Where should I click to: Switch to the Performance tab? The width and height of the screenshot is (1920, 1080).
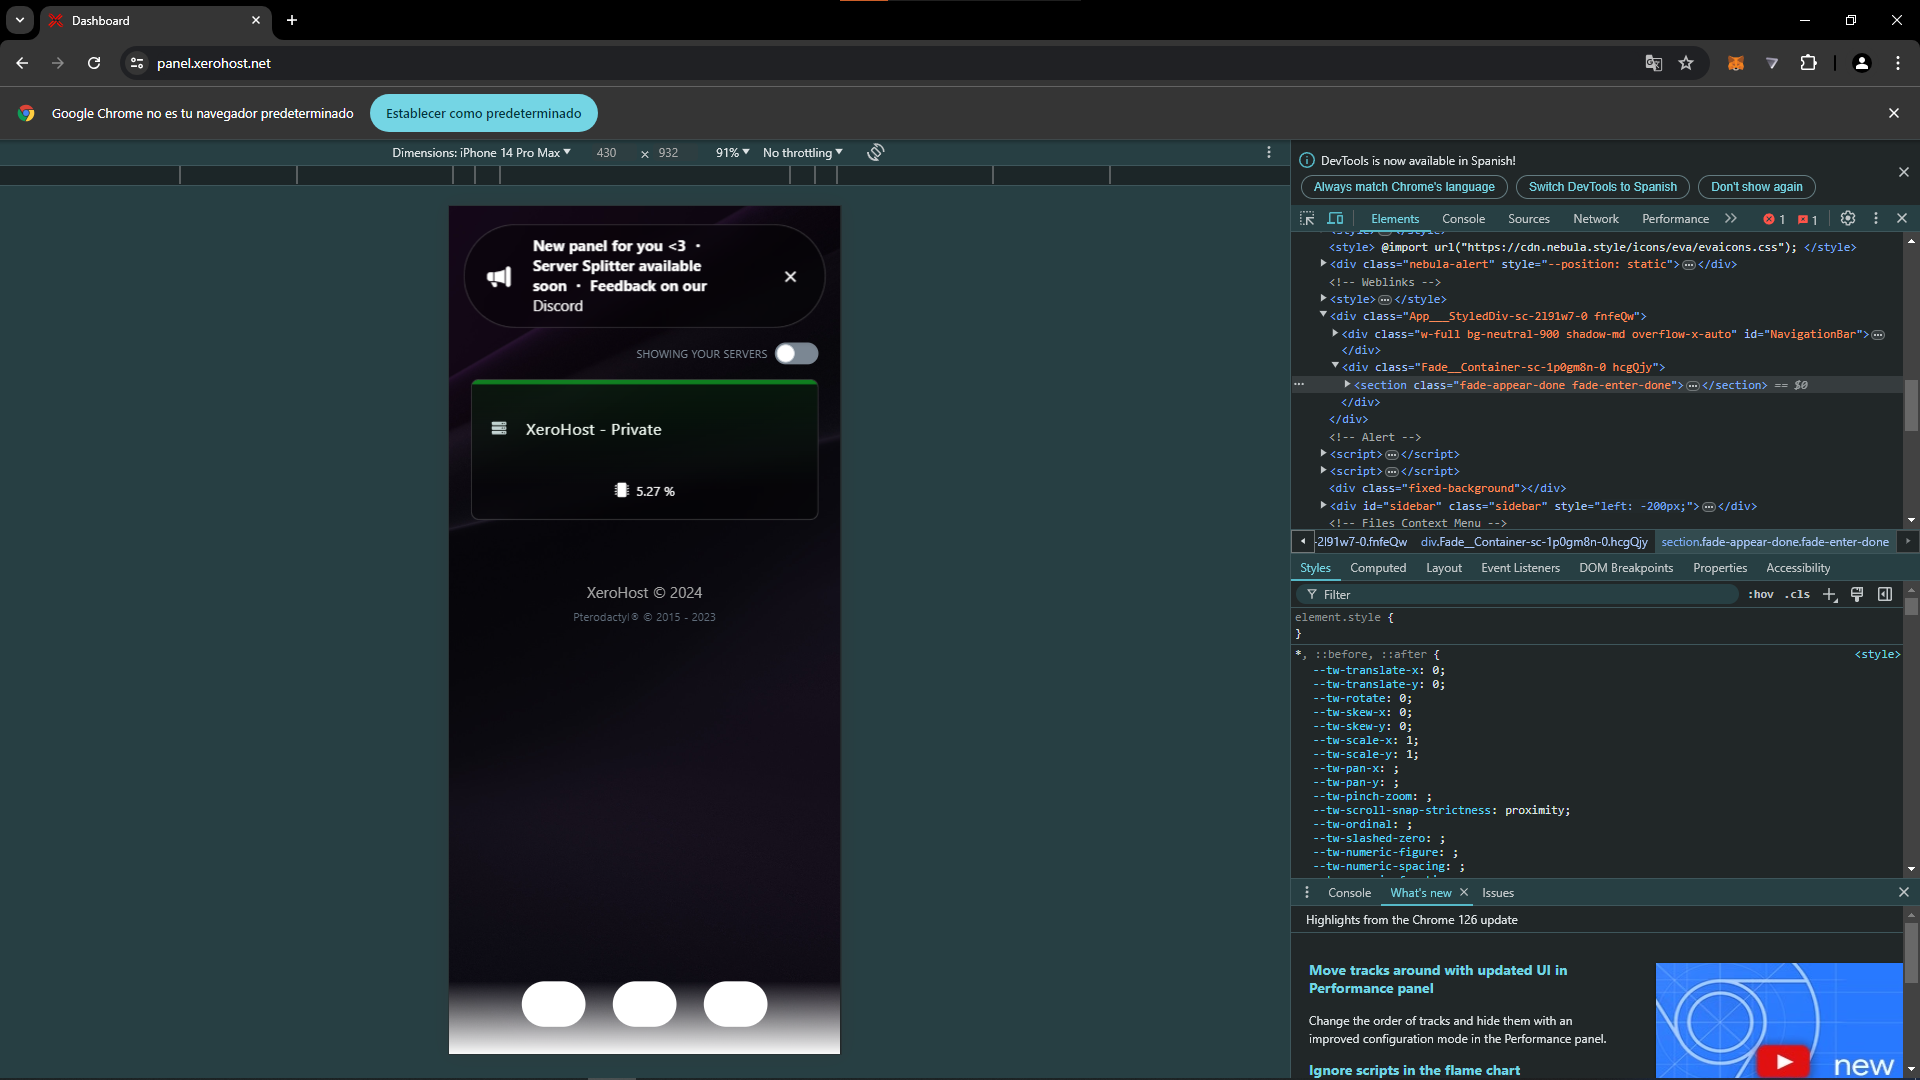[x=1675, y=219]
